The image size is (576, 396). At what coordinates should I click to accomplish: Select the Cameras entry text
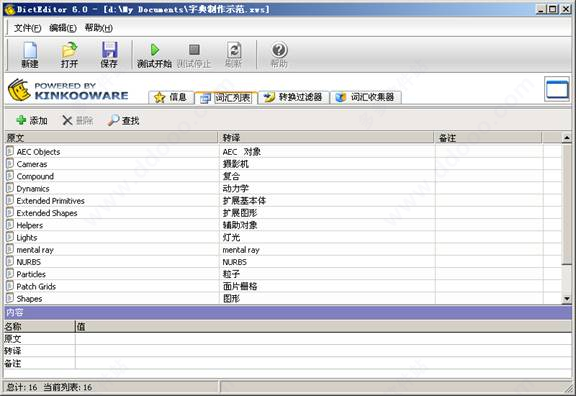(x=32, y=164)
